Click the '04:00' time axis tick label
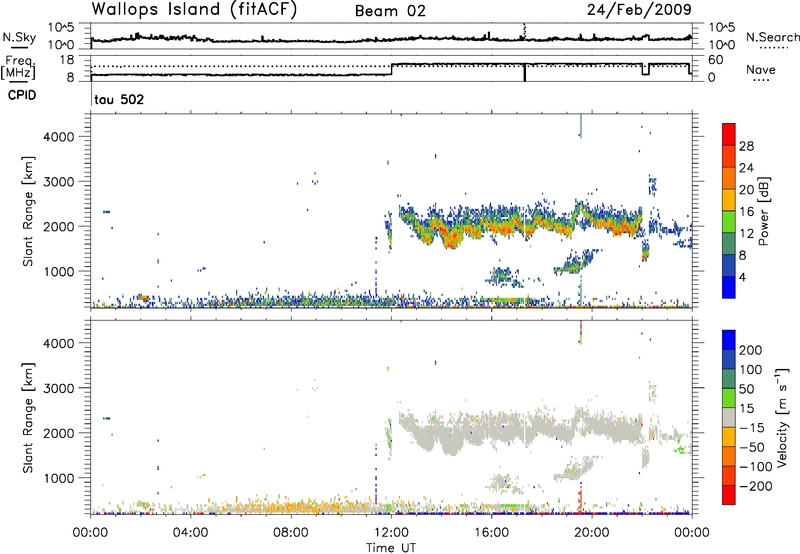 [190, 533]
